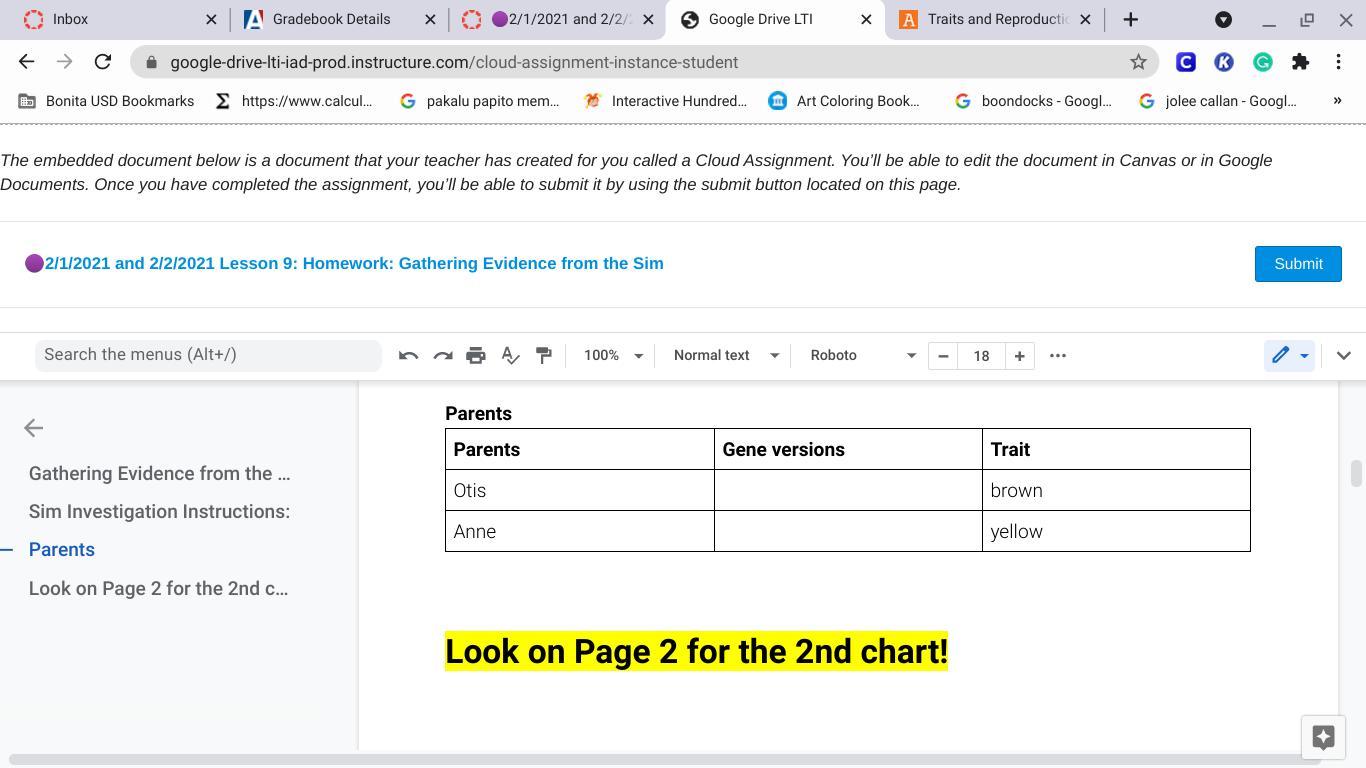Reload the current page
This screenshot has width=1366, height=768.
tap(102, 62)
